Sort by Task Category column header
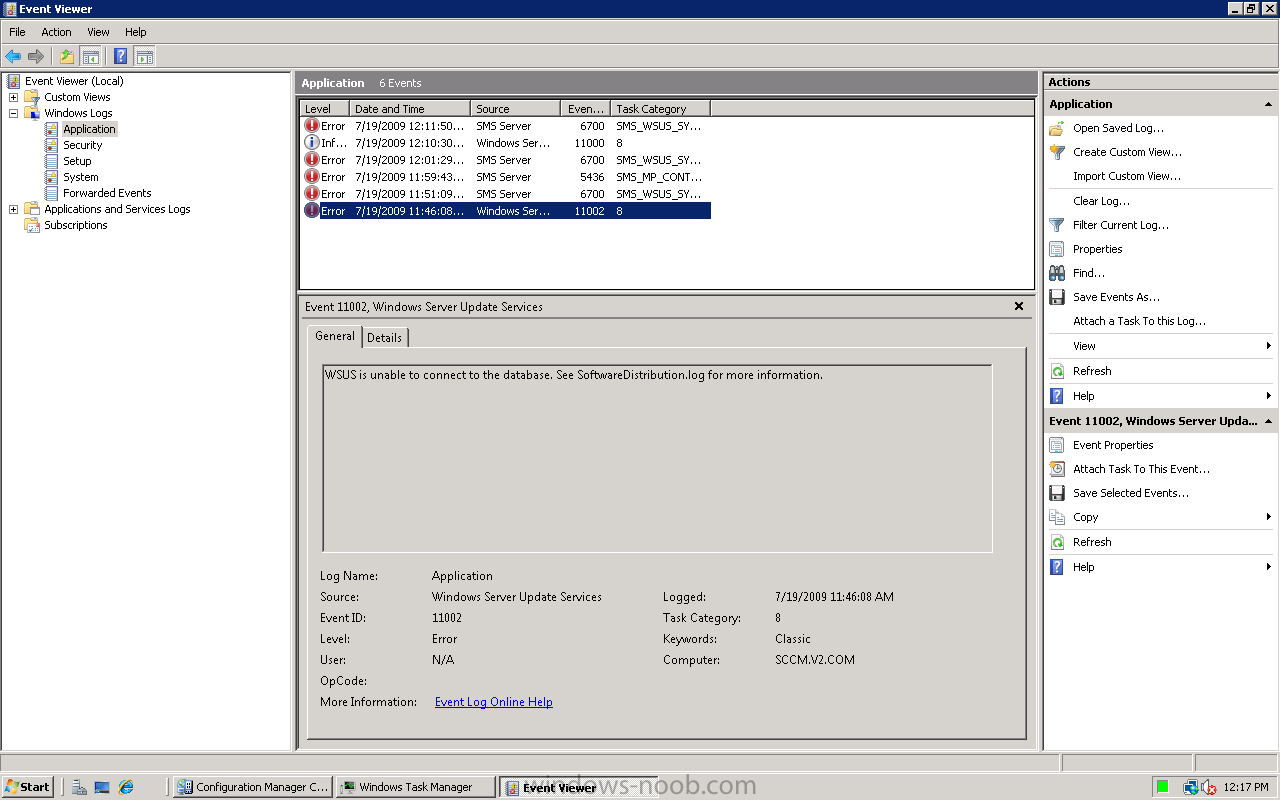Screen dimensions: 1280x800 click(x=660, y=109)
